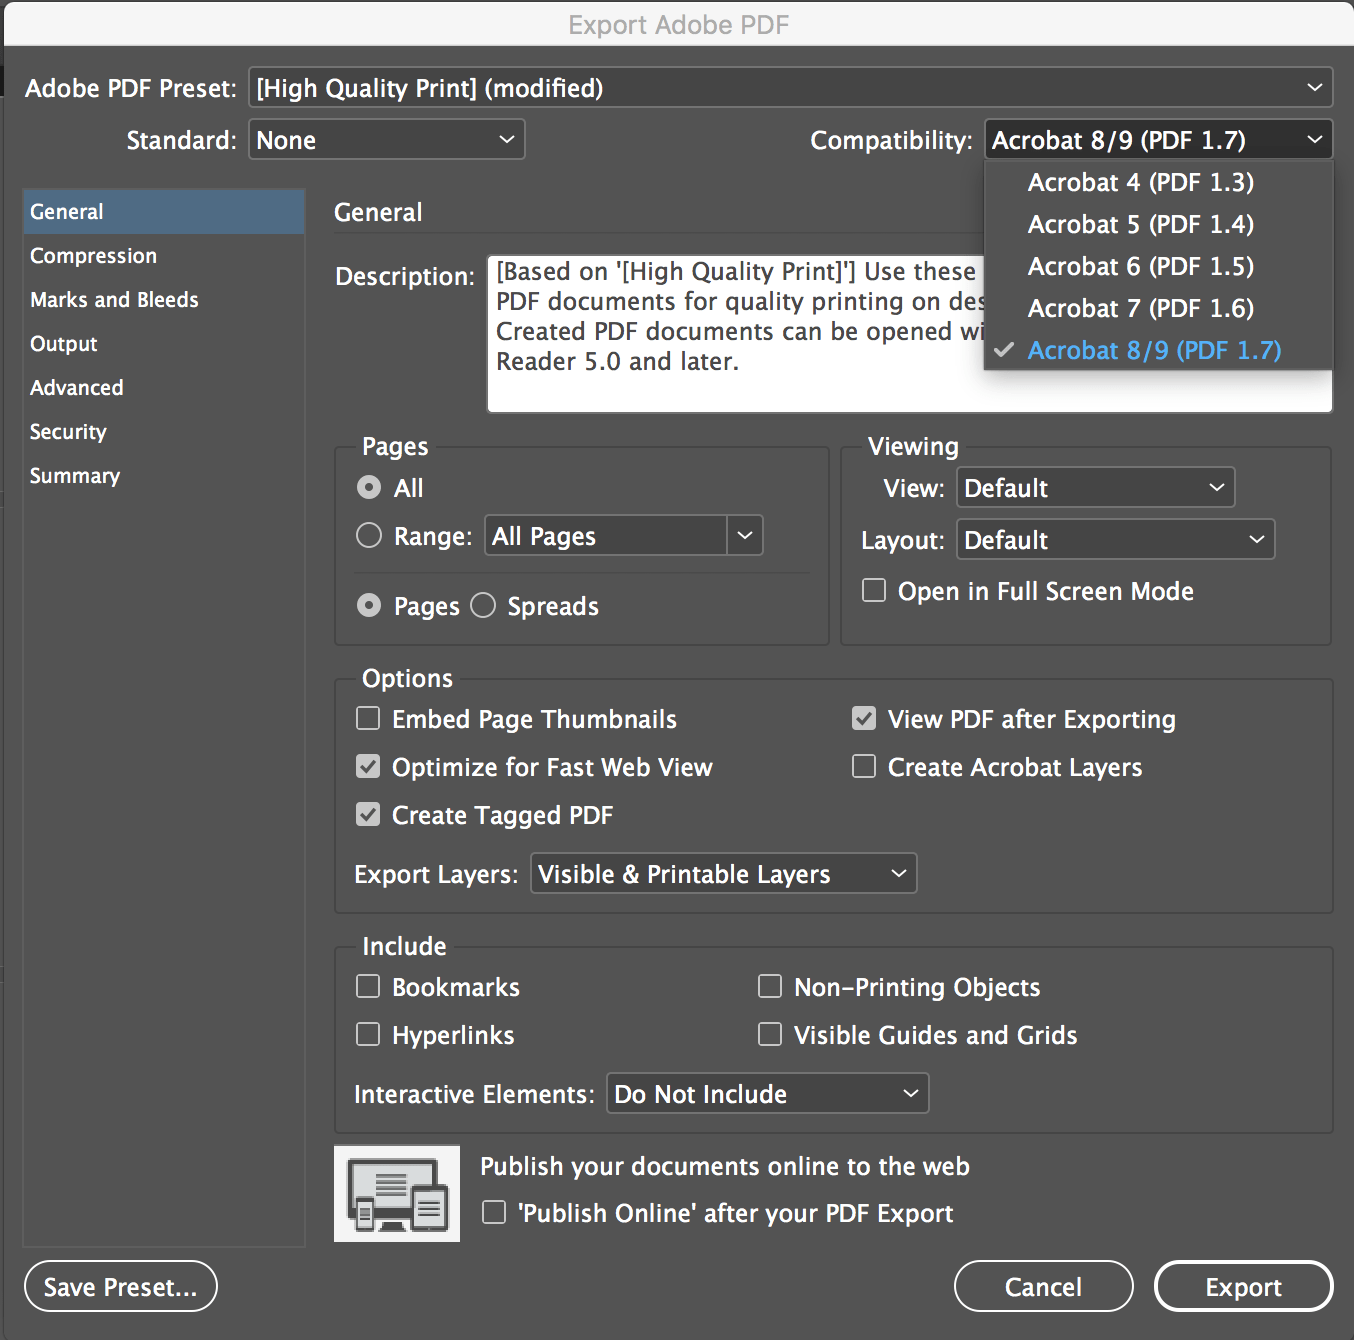The image size is (1354, 1340).
Task: Switch to the Compression section
Action: (93, 255)
